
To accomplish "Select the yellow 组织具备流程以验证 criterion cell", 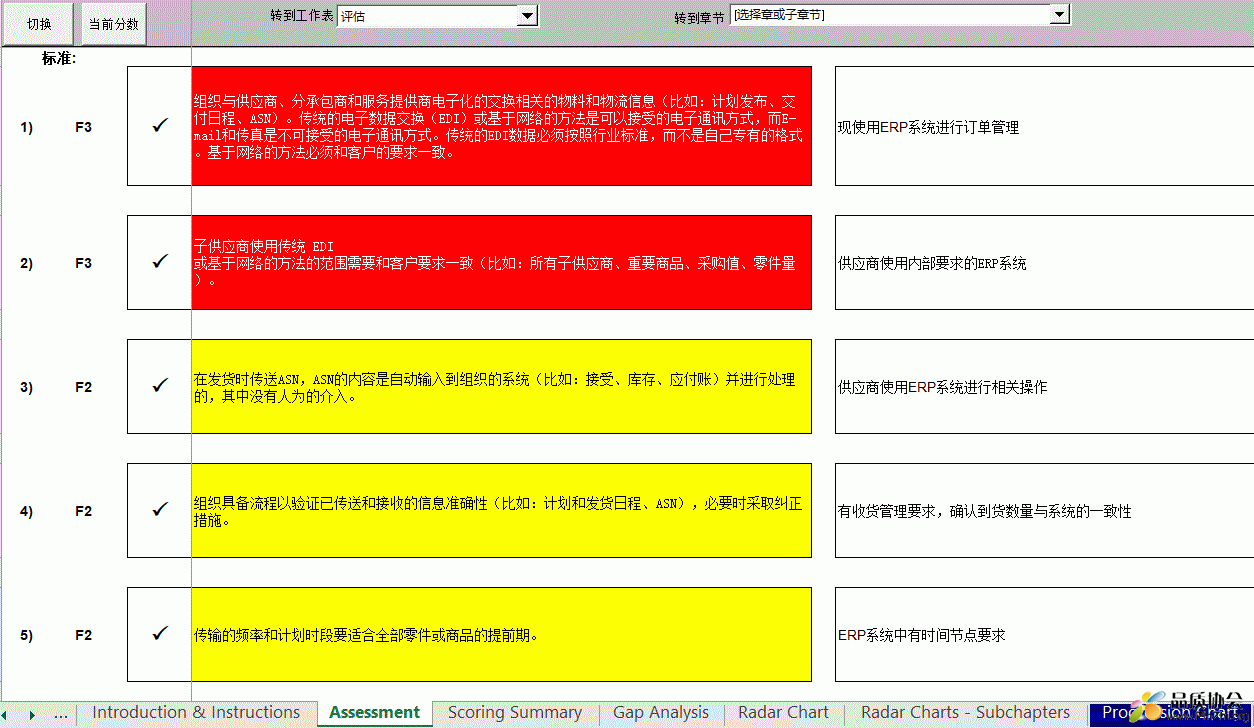I will click(501, 510).
